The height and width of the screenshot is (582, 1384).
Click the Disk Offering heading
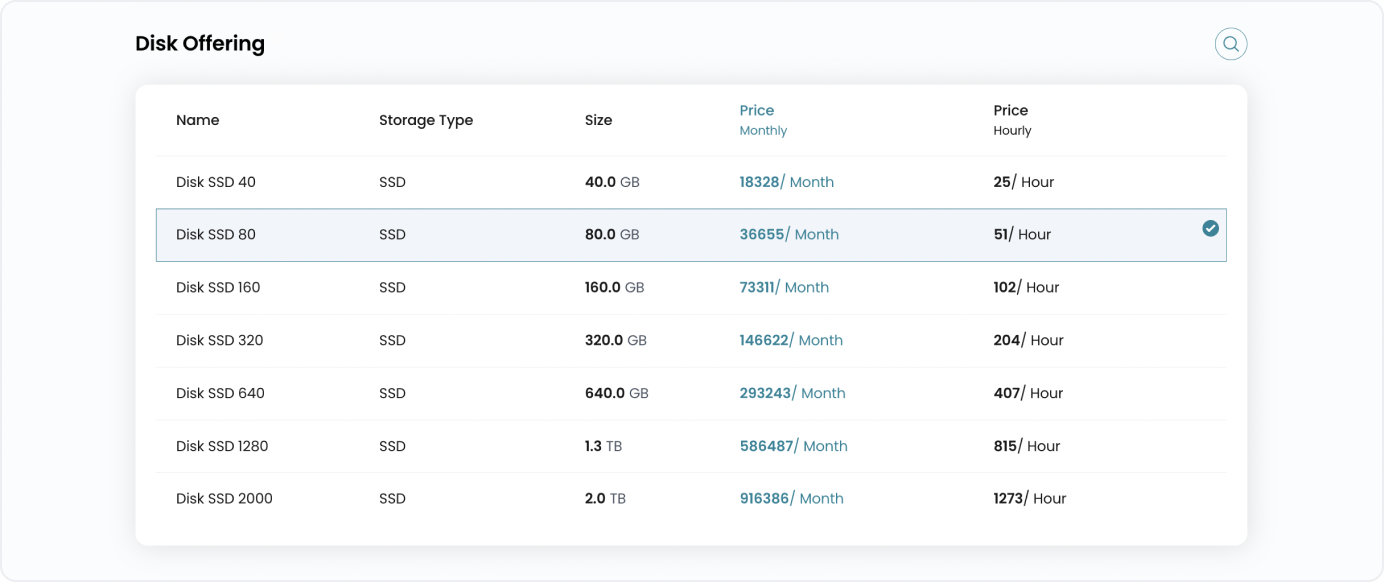[x=200, y=44]
